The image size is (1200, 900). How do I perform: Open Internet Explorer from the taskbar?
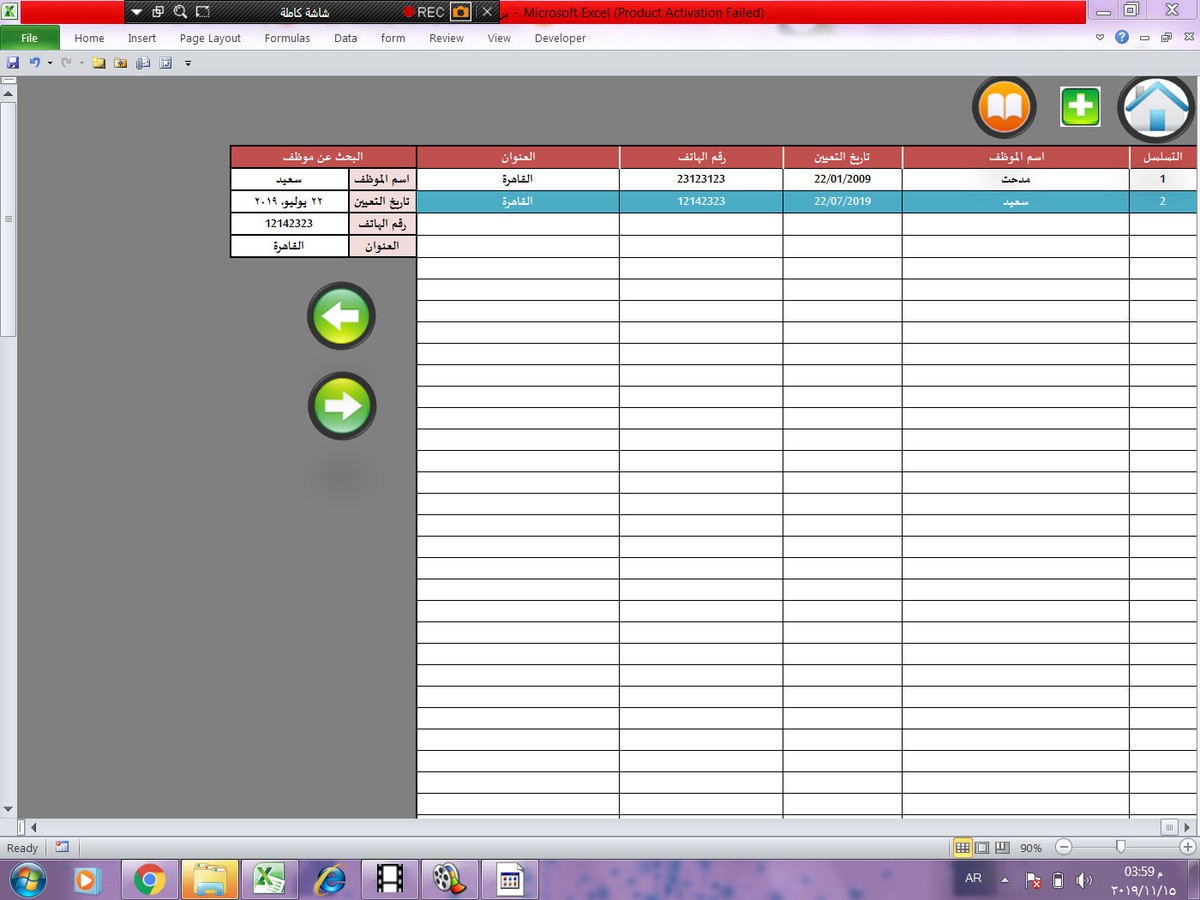click(330, 880)
